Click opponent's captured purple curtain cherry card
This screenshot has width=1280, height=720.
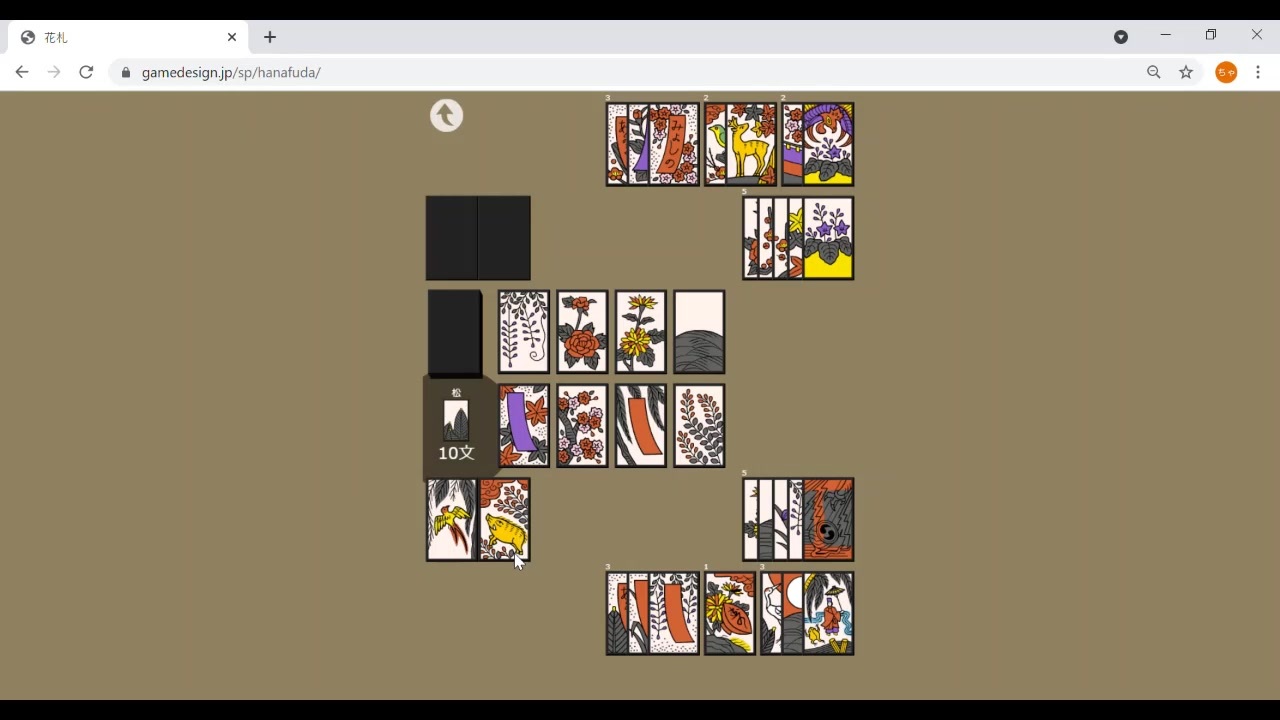point(792,144)
